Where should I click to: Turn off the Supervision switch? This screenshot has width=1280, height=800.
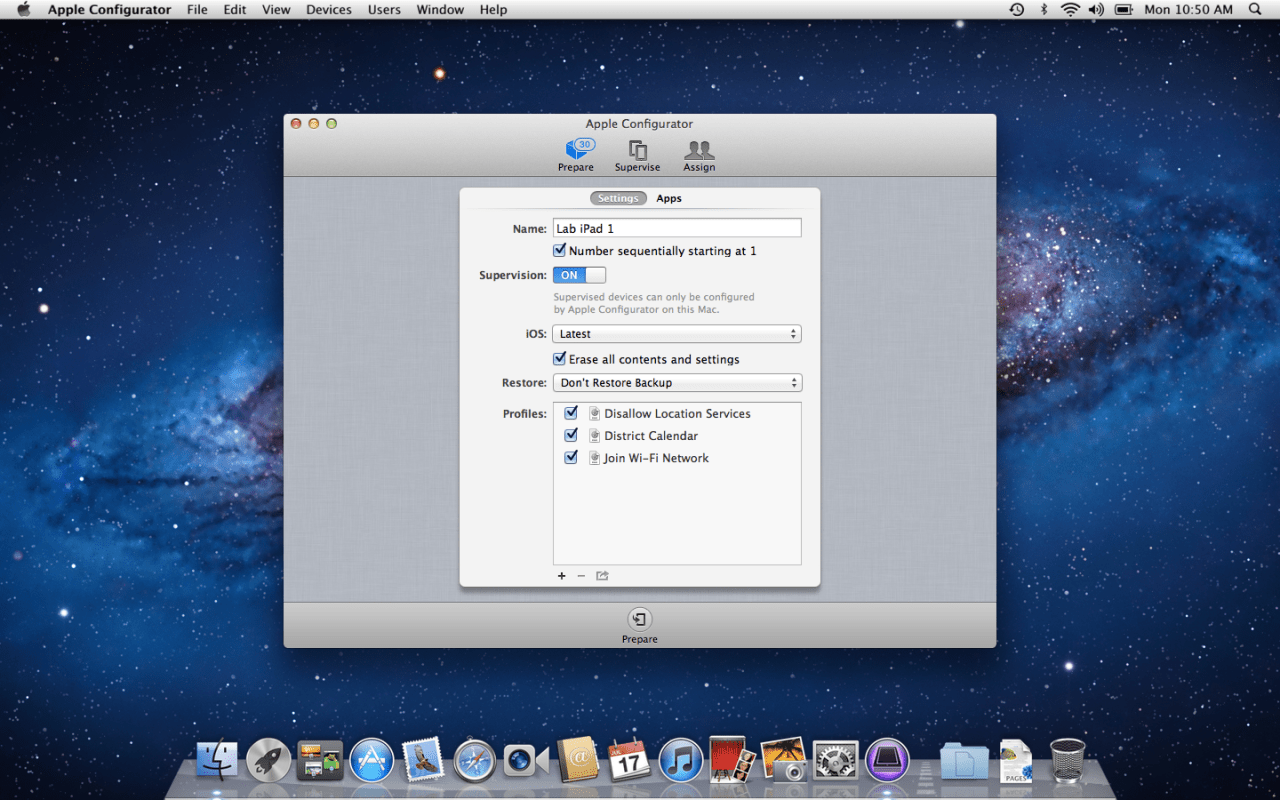[579, 275]
